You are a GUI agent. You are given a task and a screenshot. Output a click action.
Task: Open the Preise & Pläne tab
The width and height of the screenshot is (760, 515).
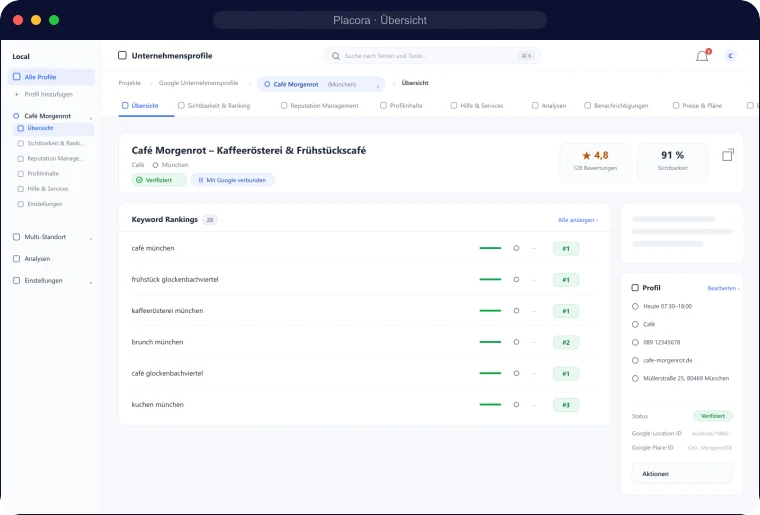pos(697,106)
